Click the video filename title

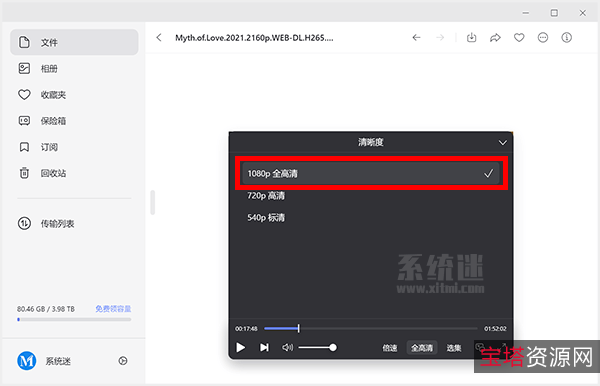254,37
